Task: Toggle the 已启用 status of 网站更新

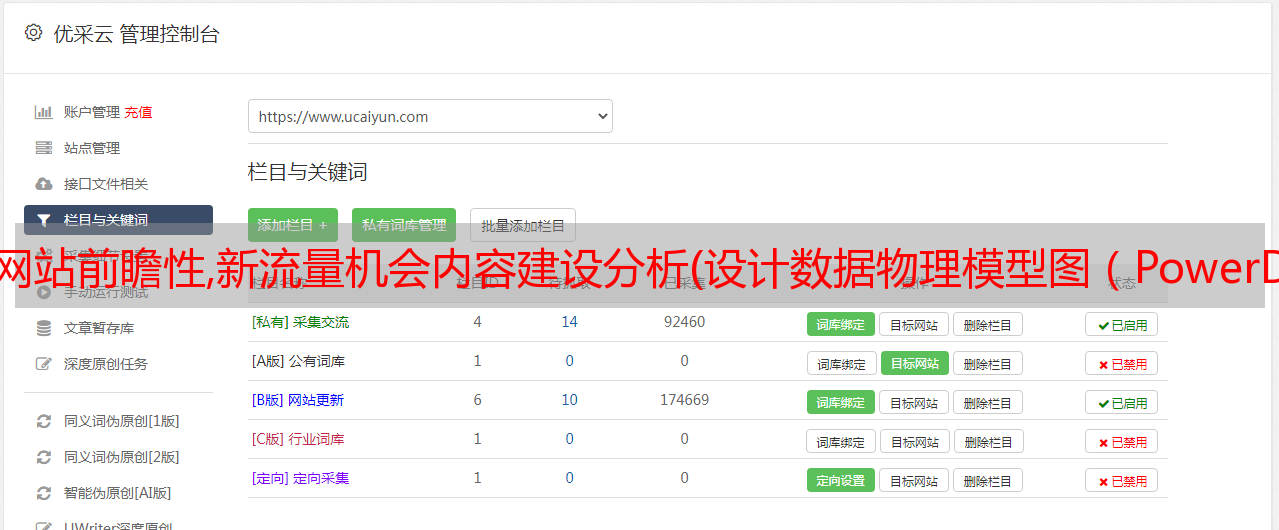Action: coord(1122,402)
